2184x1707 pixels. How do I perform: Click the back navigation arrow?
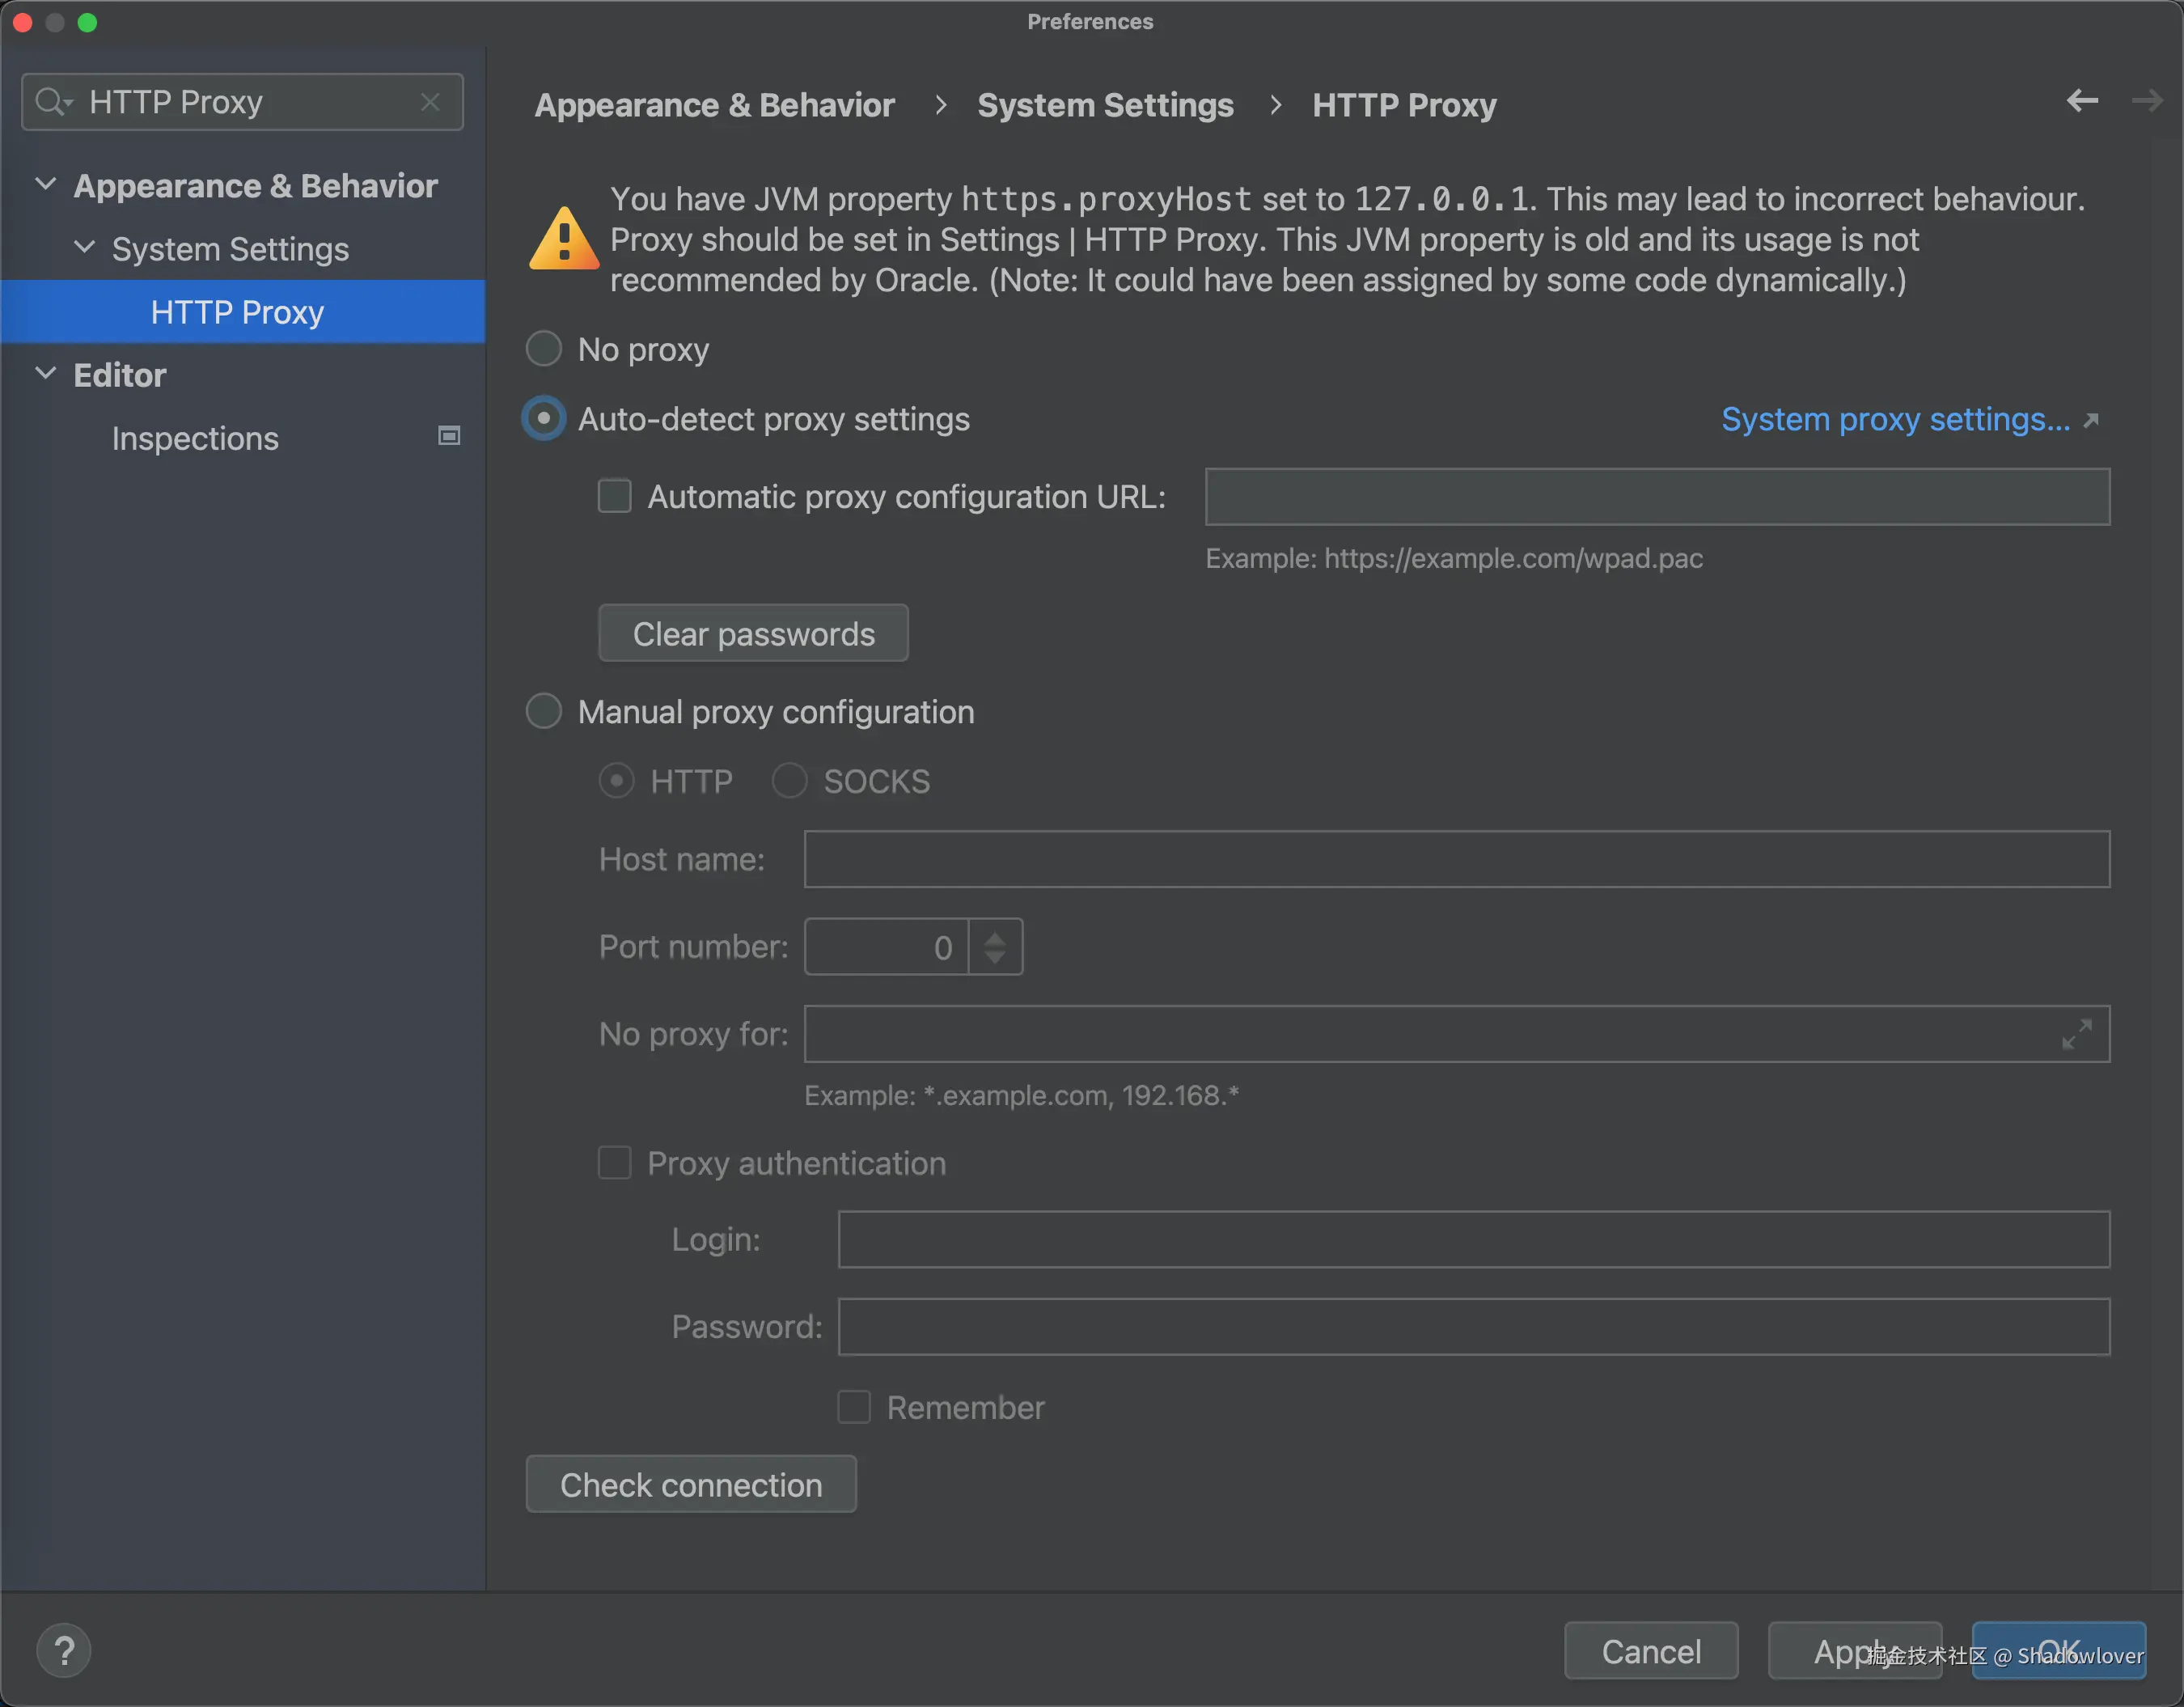pos(2082,101)
